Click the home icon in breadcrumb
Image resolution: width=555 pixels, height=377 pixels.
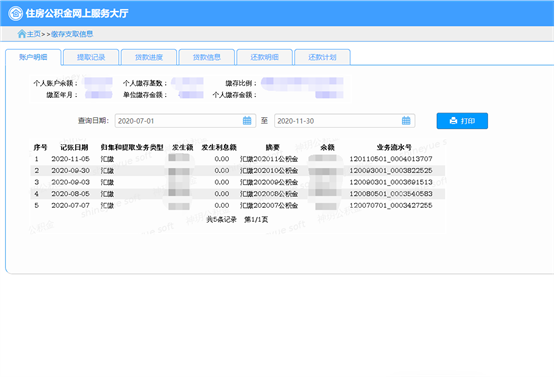pos(22,34)
